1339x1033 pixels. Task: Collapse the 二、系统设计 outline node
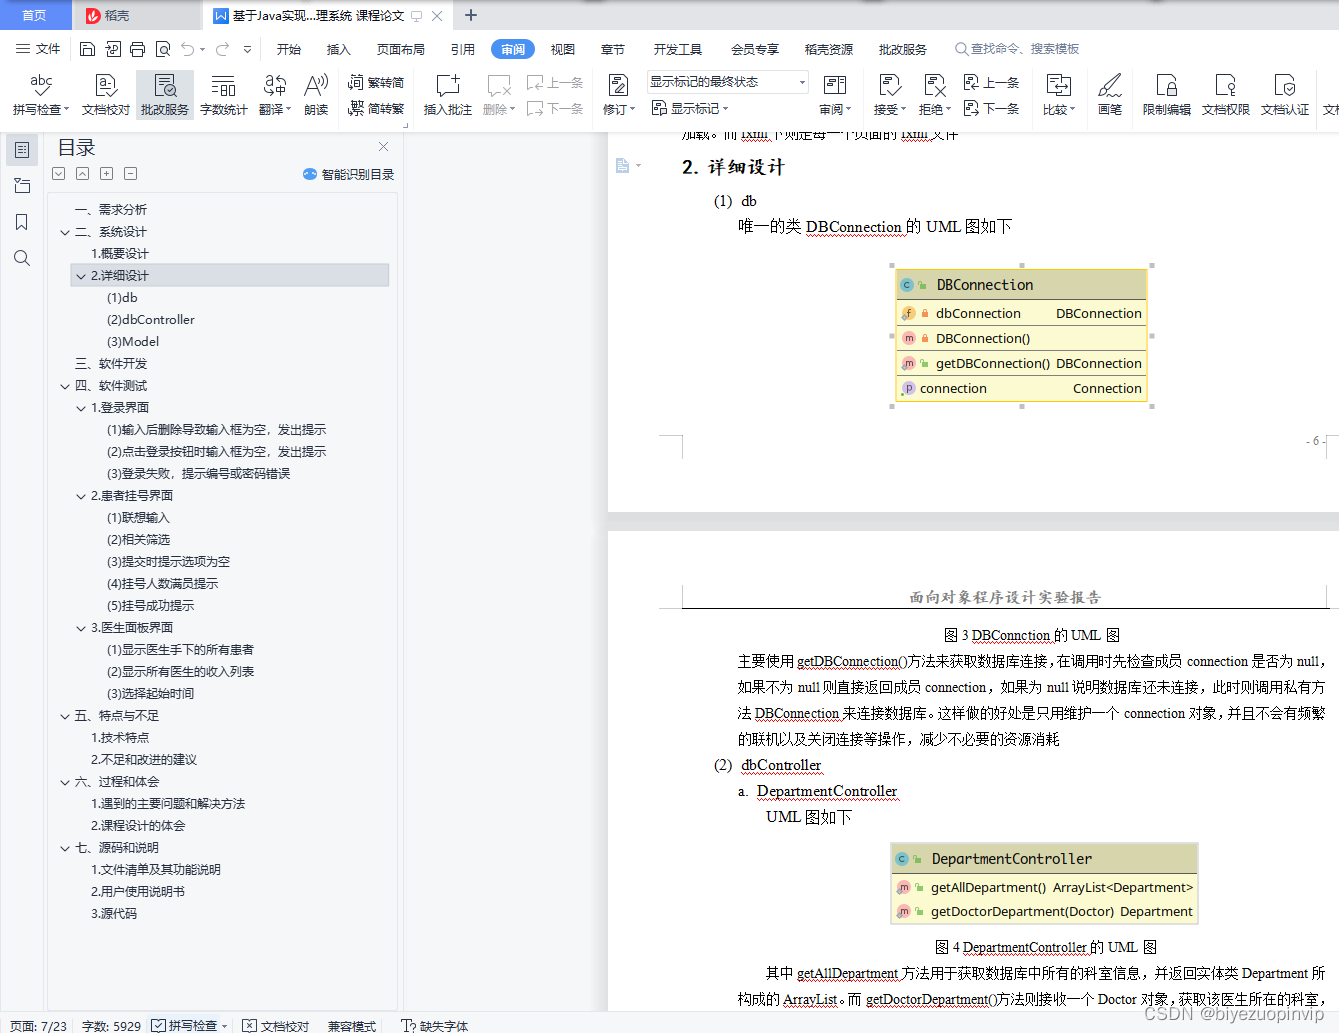tap(65, 232)
